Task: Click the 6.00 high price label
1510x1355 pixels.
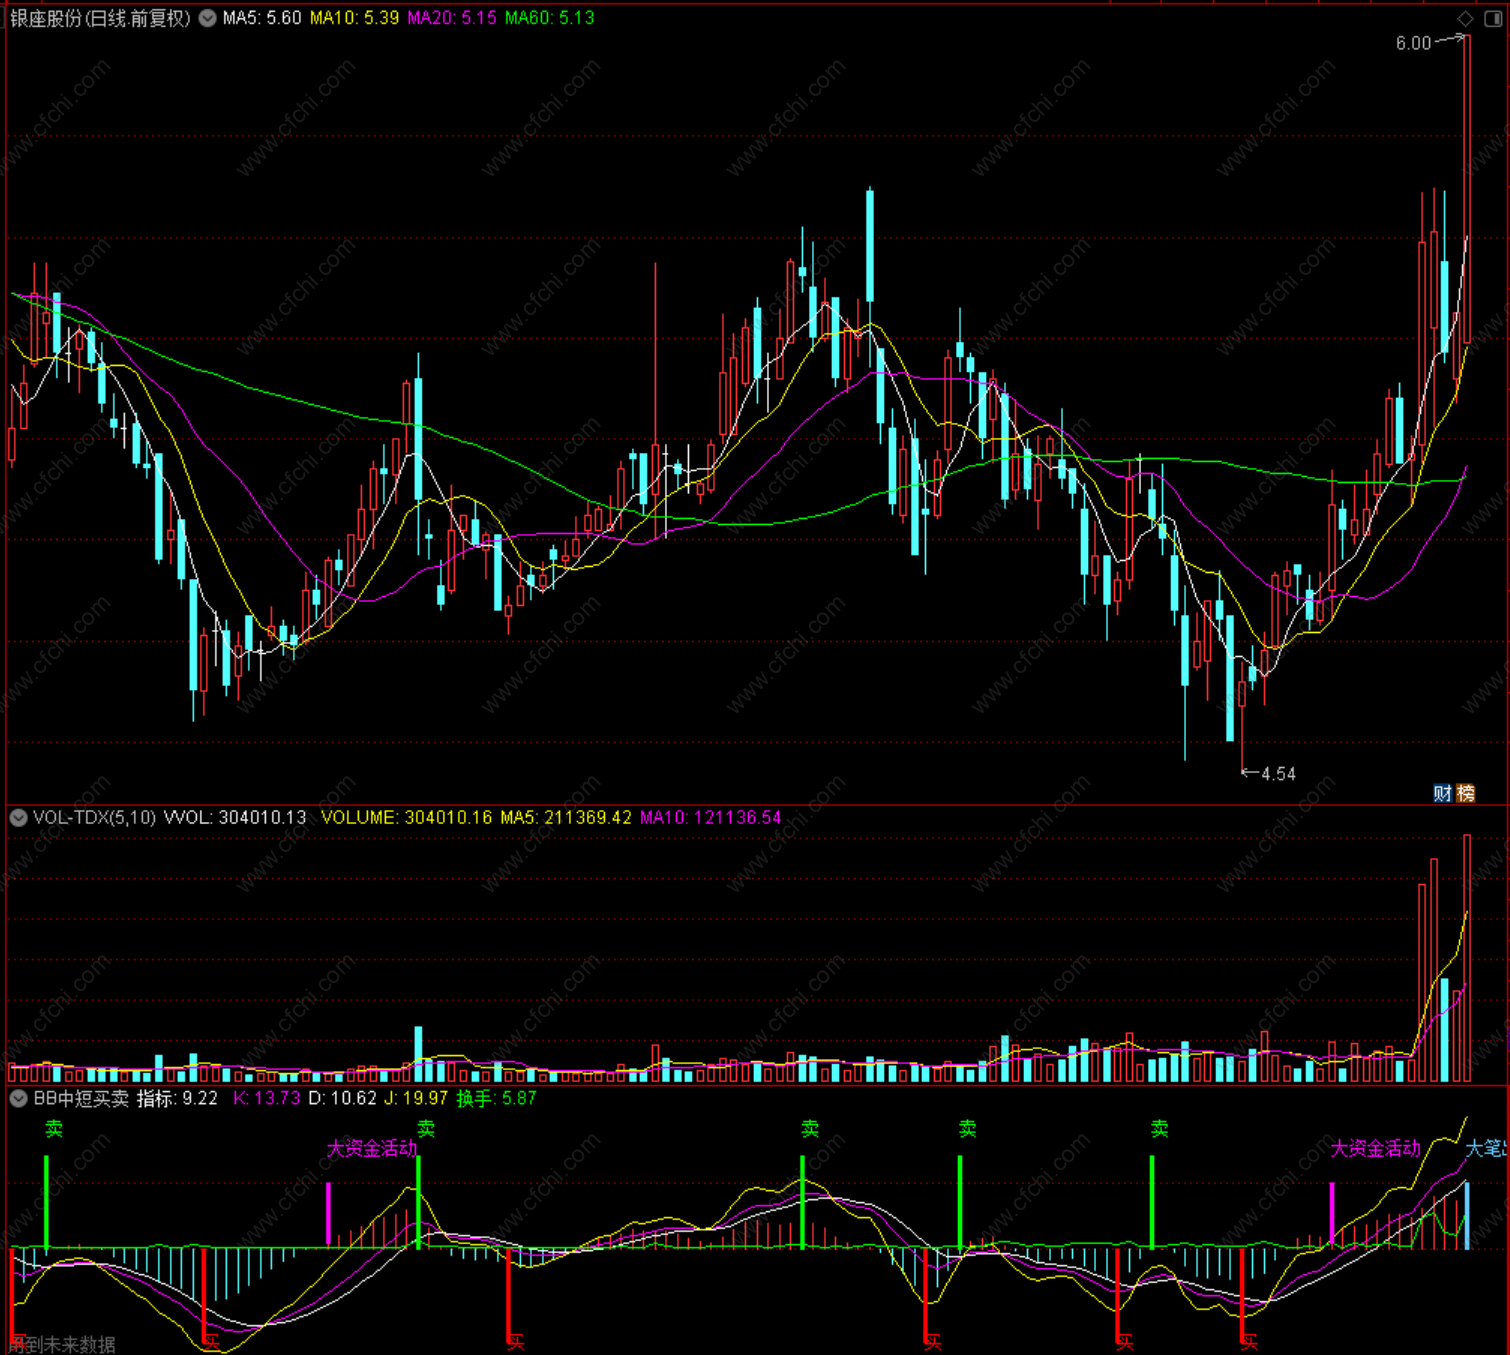Action: 1413,43
